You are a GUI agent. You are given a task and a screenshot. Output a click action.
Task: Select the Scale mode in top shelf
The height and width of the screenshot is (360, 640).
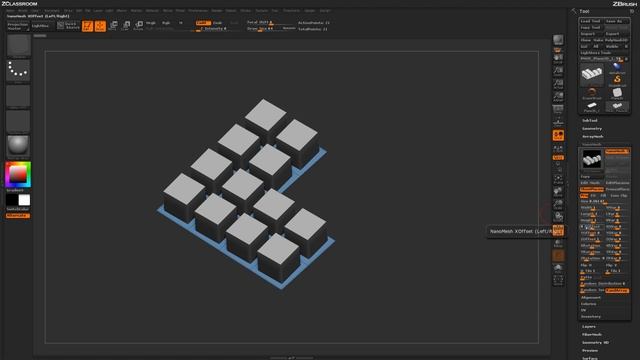(126, 26)
